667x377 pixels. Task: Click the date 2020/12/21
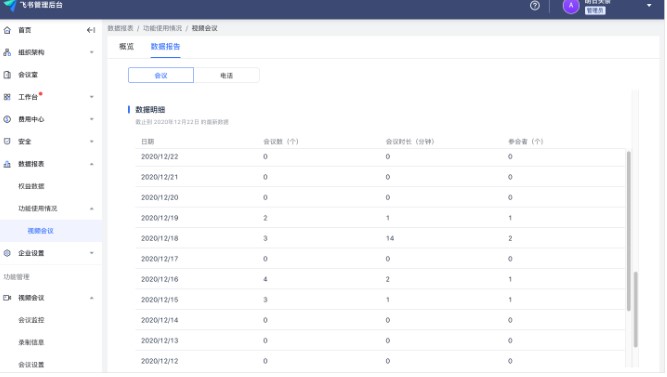tap(160, 177)
